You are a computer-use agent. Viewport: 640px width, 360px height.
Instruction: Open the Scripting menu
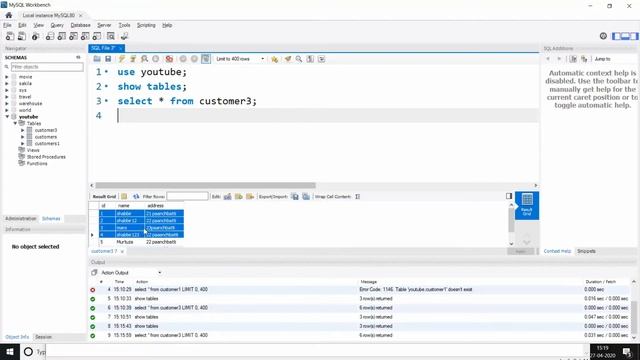[146, 25]
